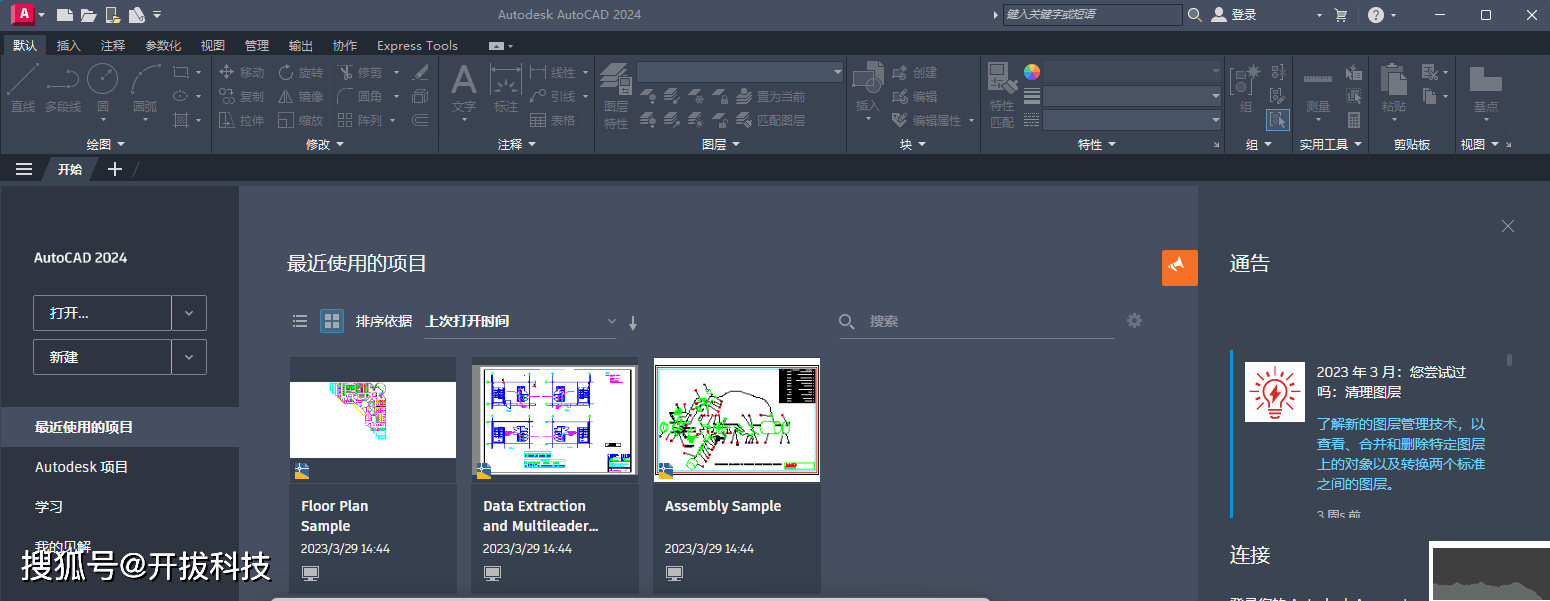The width and height of the screenshot is (1550, 601).
Task: Open Autodesk App Store cart icon
Action: pos(1341,15)
